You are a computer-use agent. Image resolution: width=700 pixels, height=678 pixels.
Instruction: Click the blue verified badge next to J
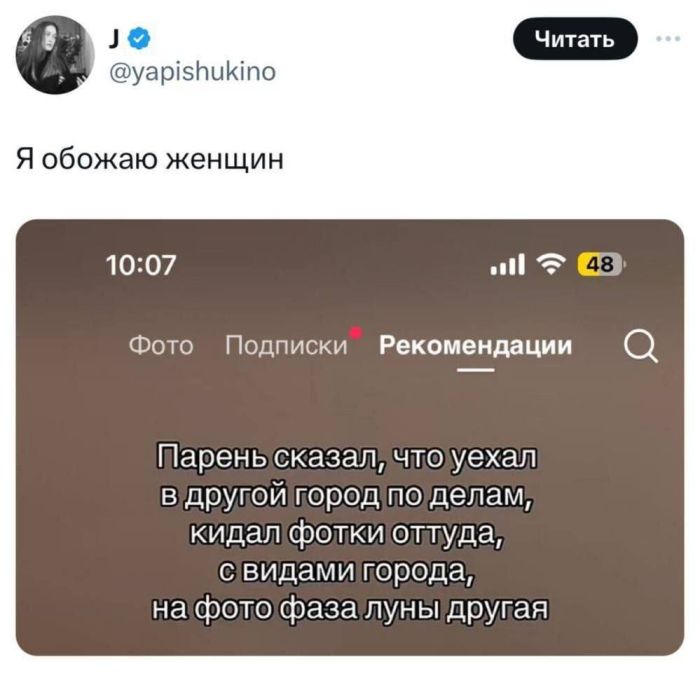tap(139, 39)
